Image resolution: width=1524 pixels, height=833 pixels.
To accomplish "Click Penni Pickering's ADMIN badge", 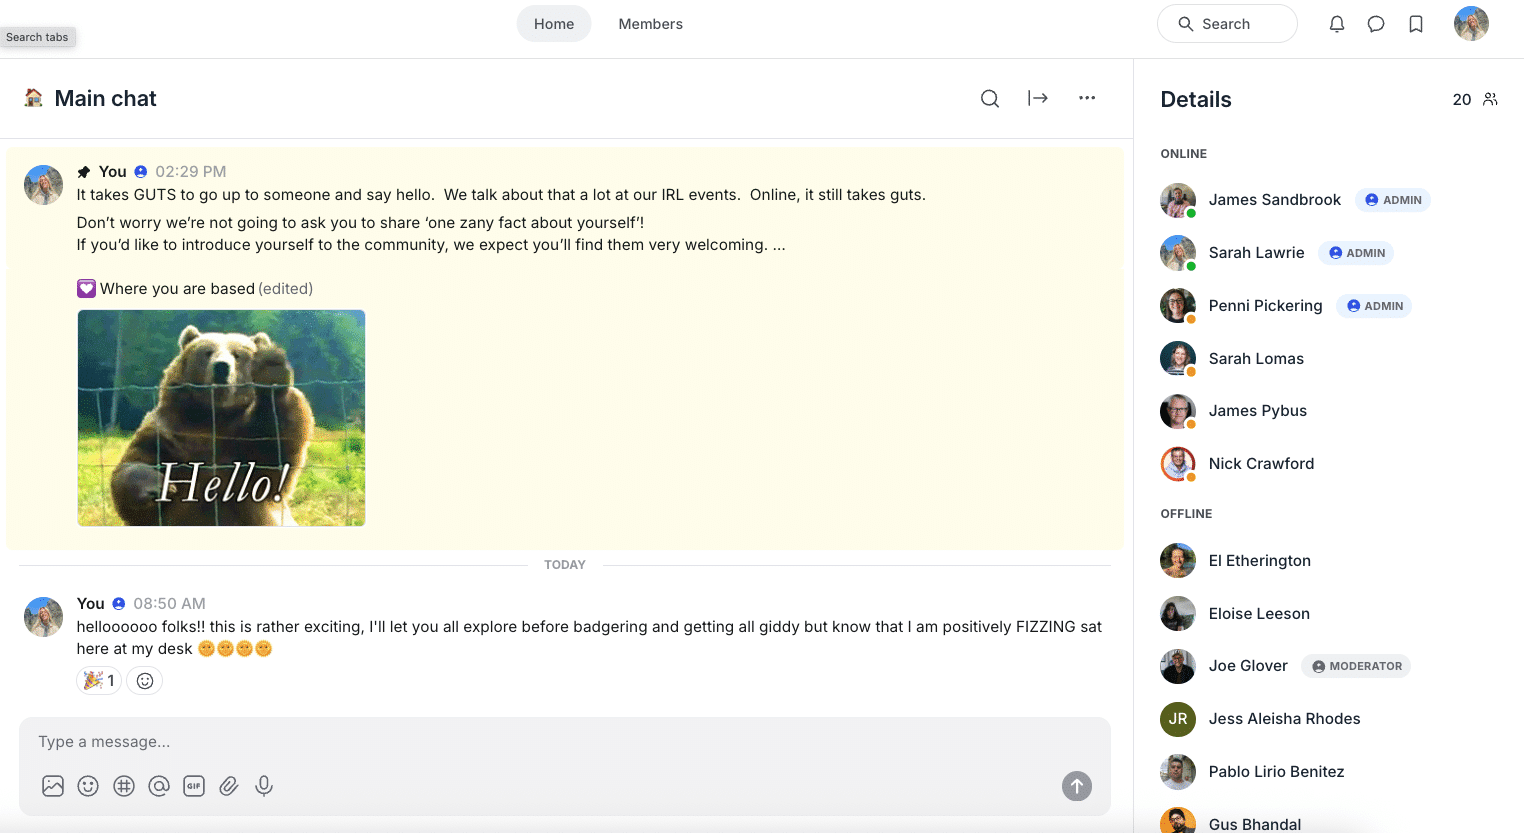I will (x=1375, y=306).
